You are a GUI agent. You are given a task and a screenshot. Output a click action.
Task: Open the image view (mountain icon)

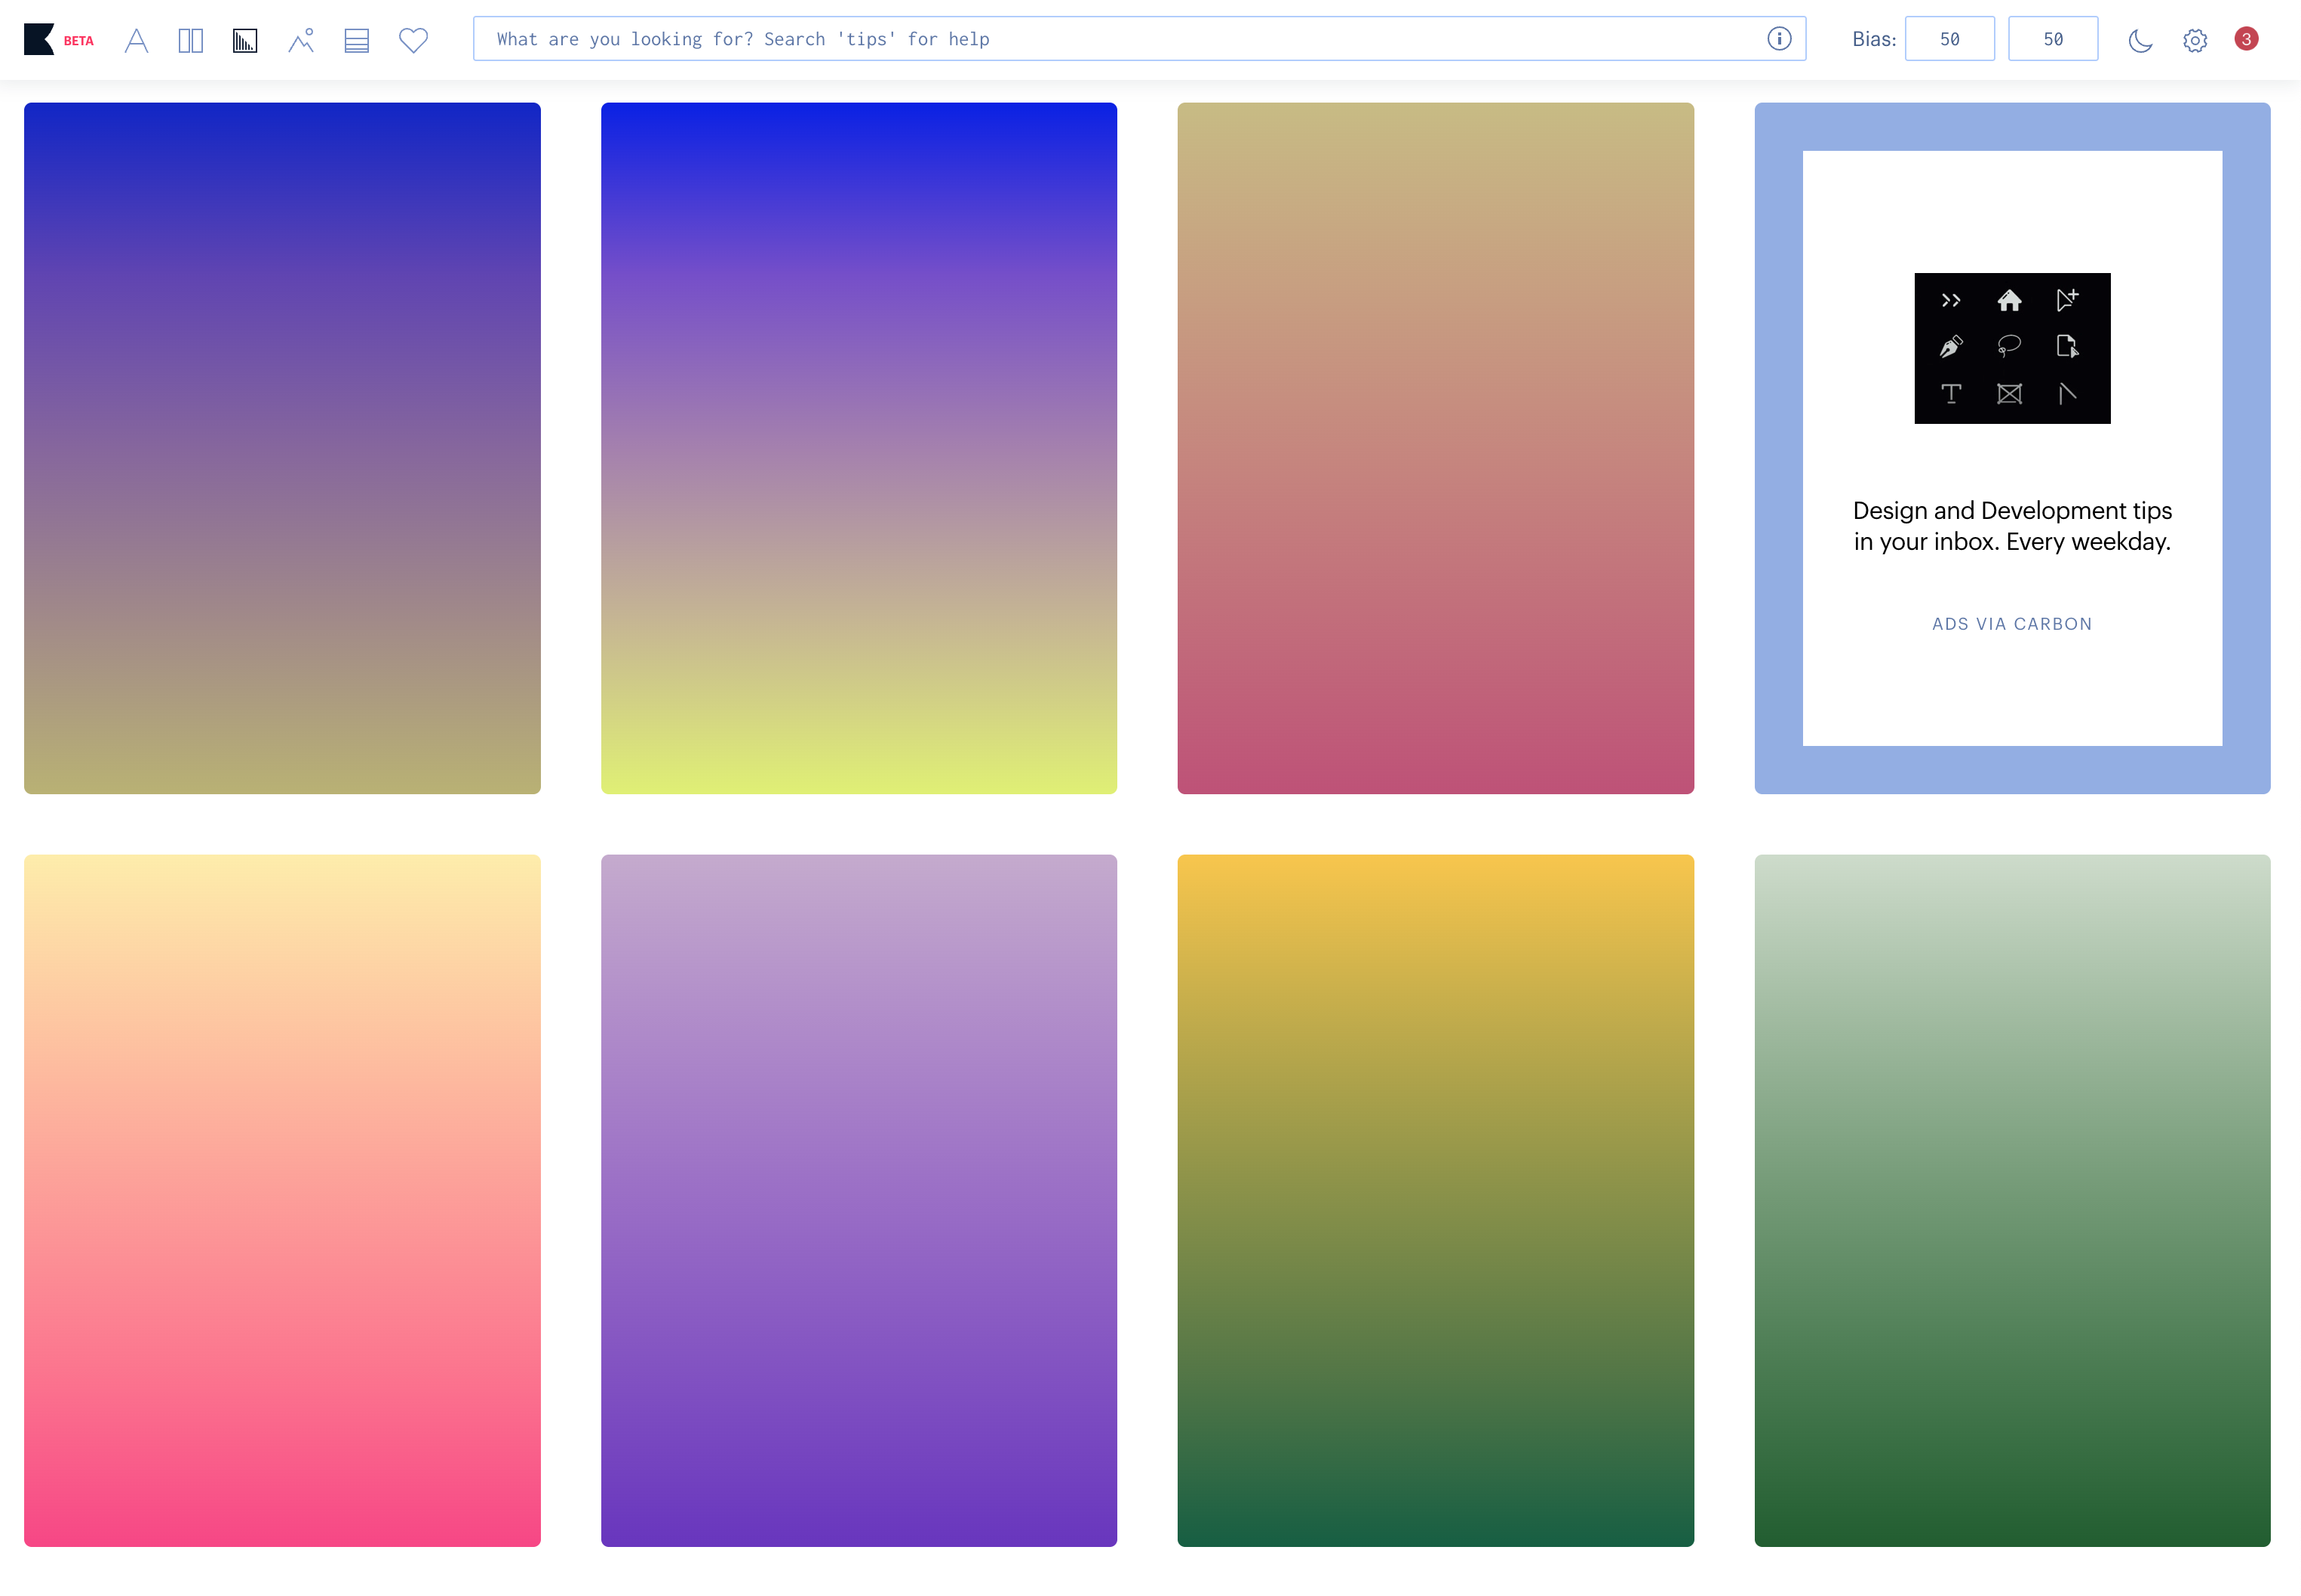click(301, 40)
